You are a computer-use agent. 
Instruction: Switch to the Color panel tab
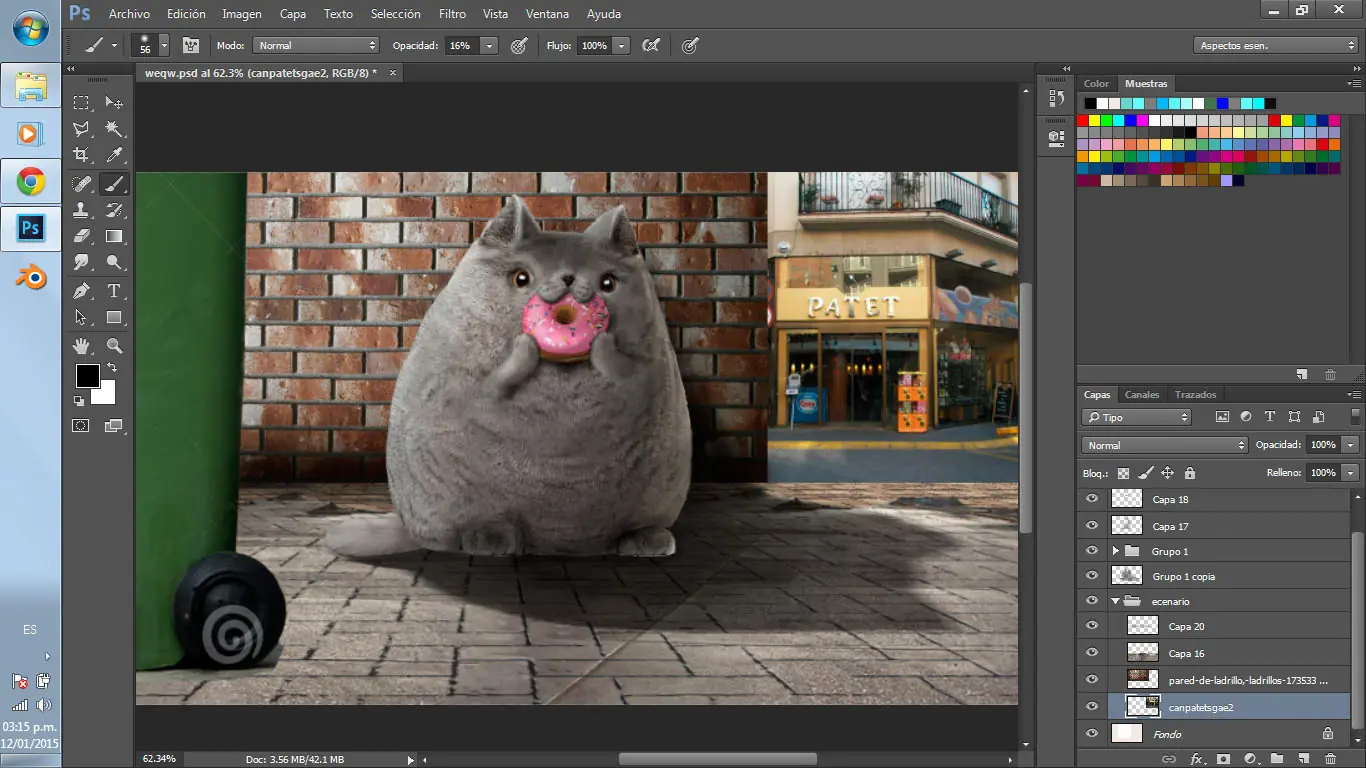(1097, 84)
